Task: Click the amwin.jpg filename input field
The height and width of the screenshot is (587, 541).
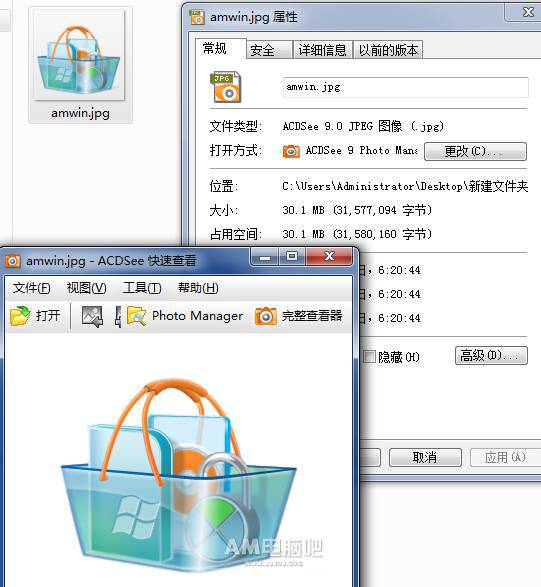Action: point(405,87)
